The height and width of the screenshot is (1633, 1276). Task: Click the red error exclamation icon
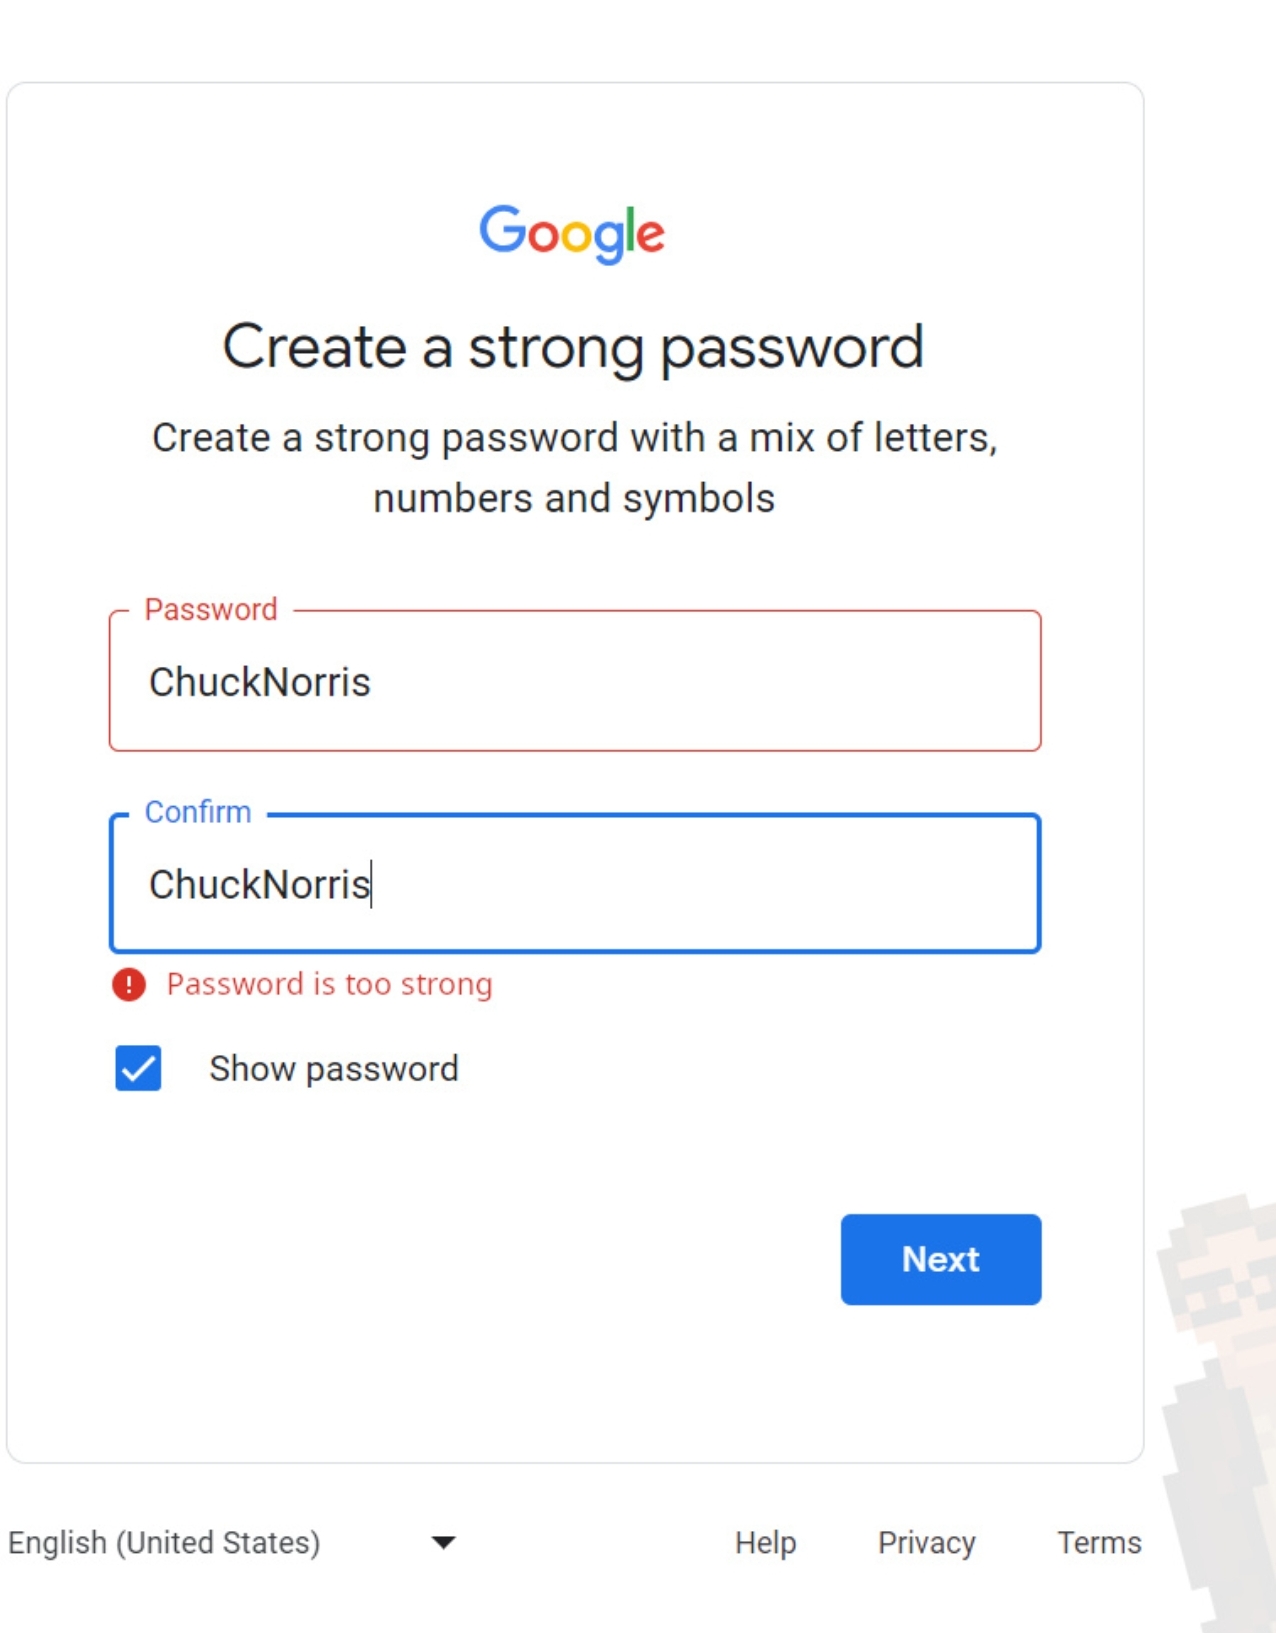pos(129,985)
